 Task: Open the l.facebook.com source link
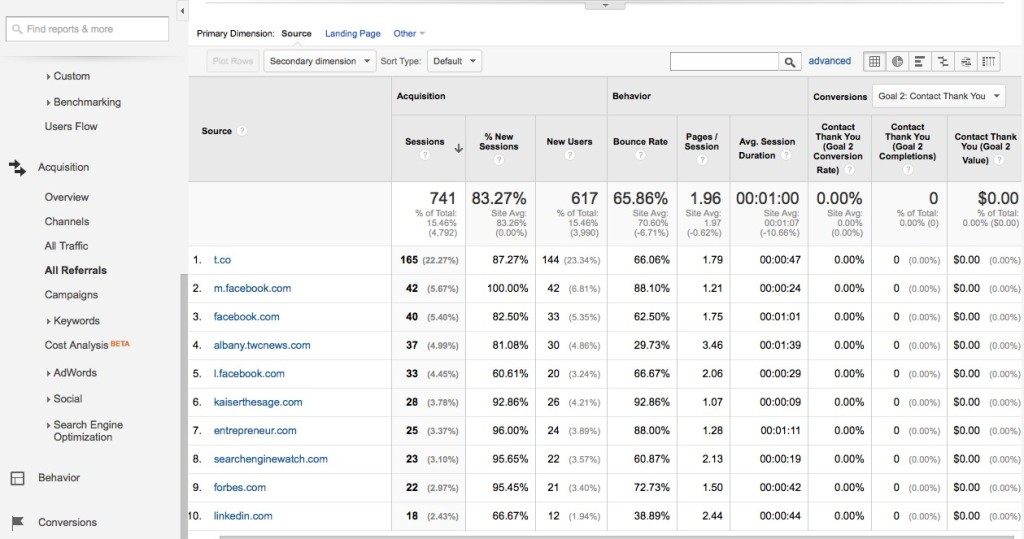click(249, 374)
